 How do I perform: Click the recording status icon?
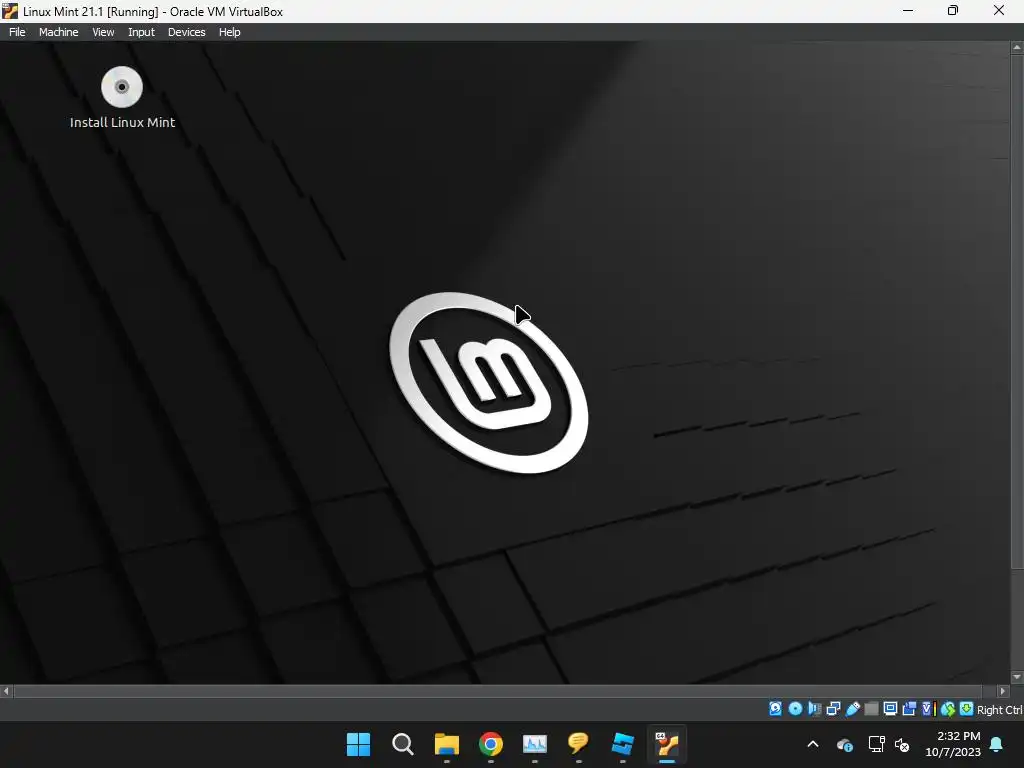point(909,709)
